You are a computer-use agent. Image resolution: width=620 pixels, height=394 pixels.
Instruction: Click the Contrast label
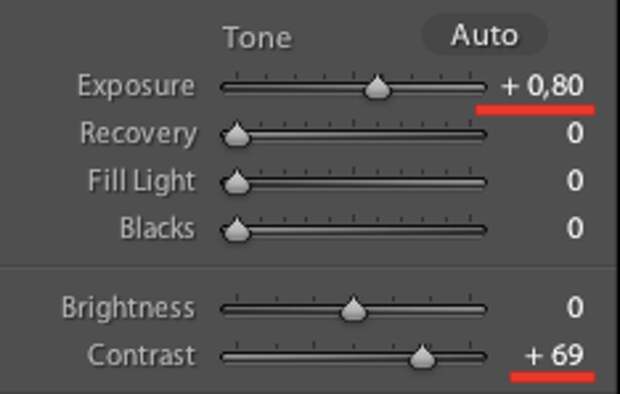click(141, 355)
